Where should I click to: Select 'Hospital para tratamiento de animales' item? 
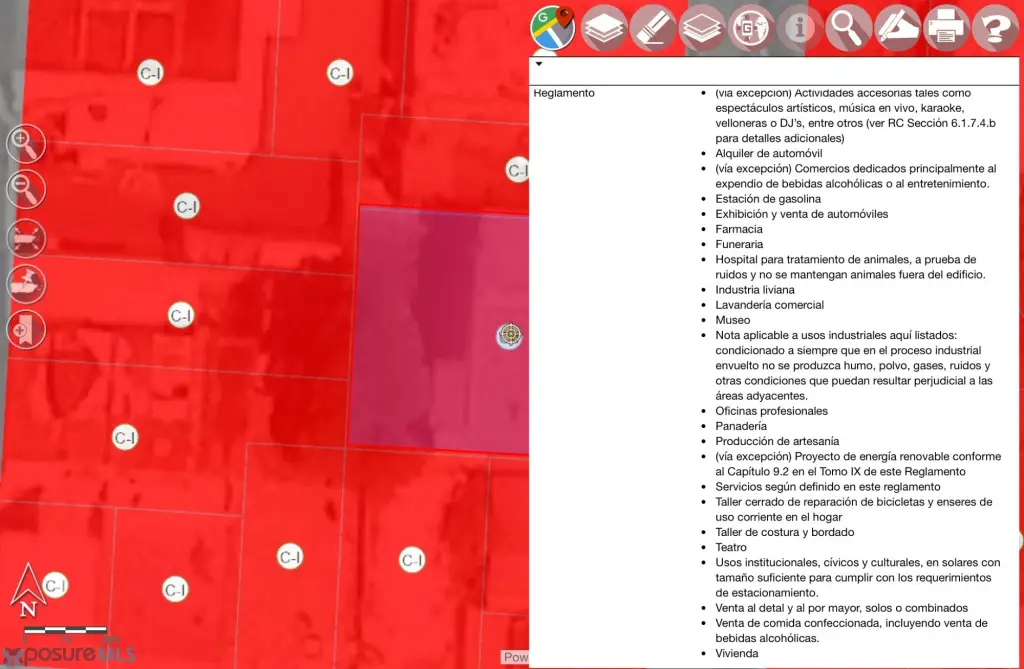[x=850, y=267]
